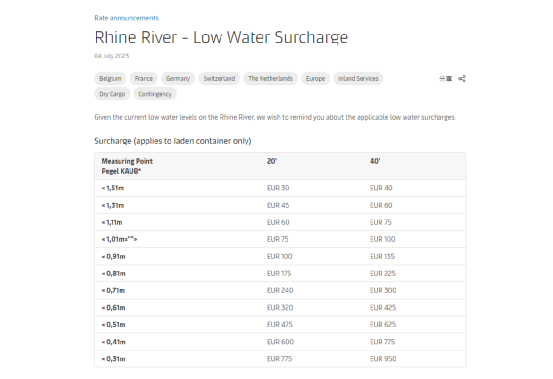
Task: Click the 分享 share label
Action: (x=445, y=79)
